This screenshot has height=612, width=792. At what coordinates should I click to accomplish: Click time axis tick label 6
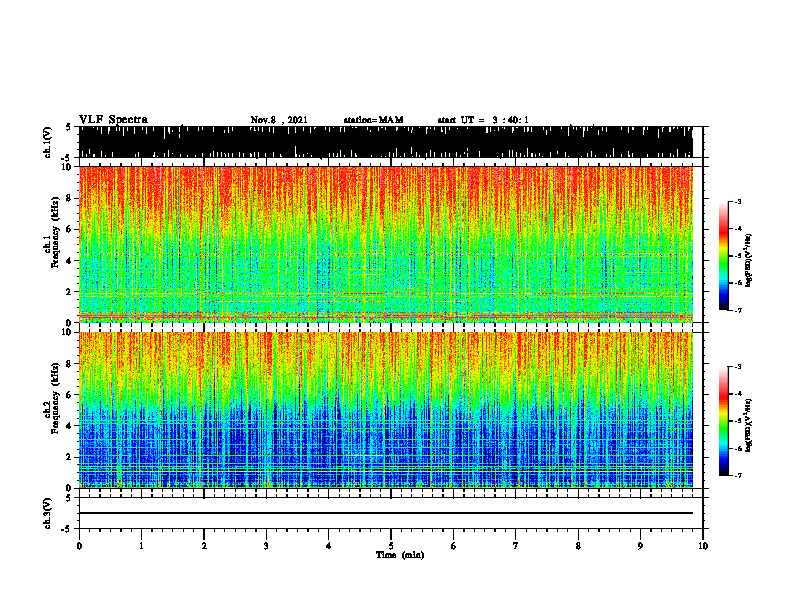[x=454, y=546]
